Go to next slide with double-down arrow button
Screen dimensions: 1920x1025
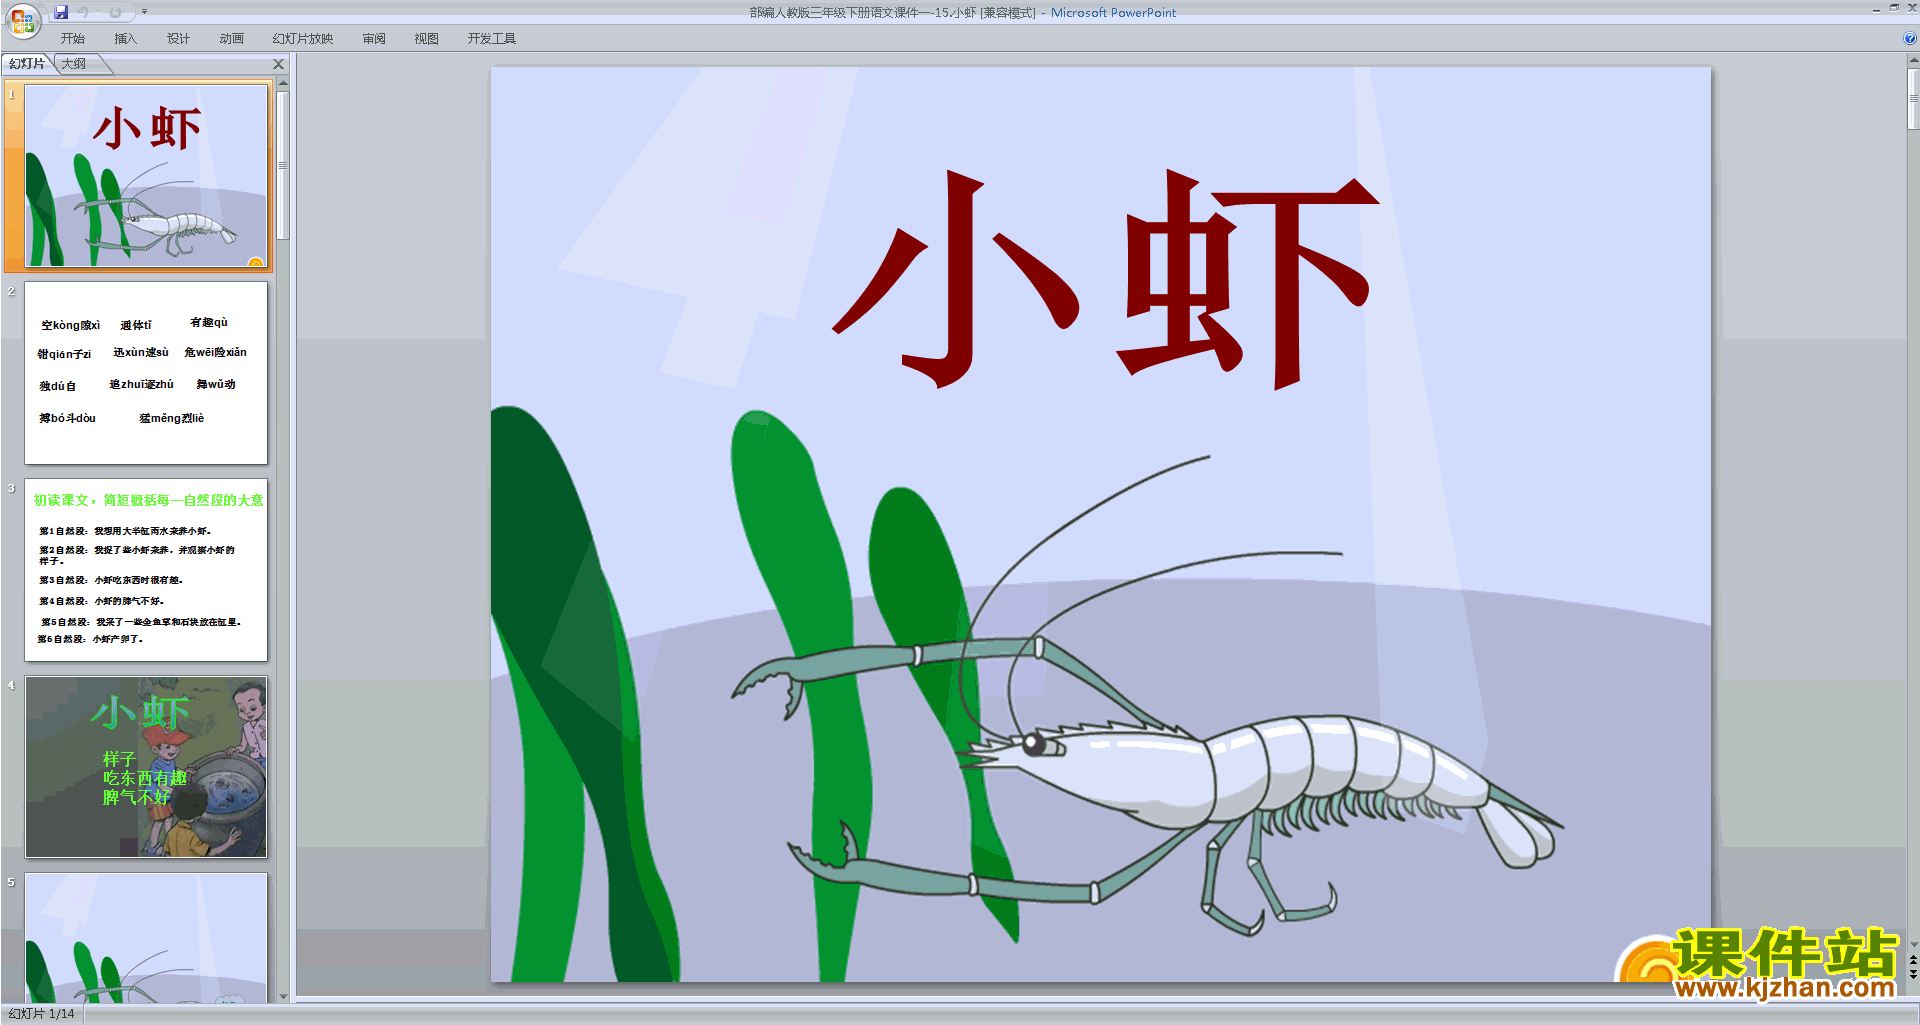click(x=1913, y=974)
